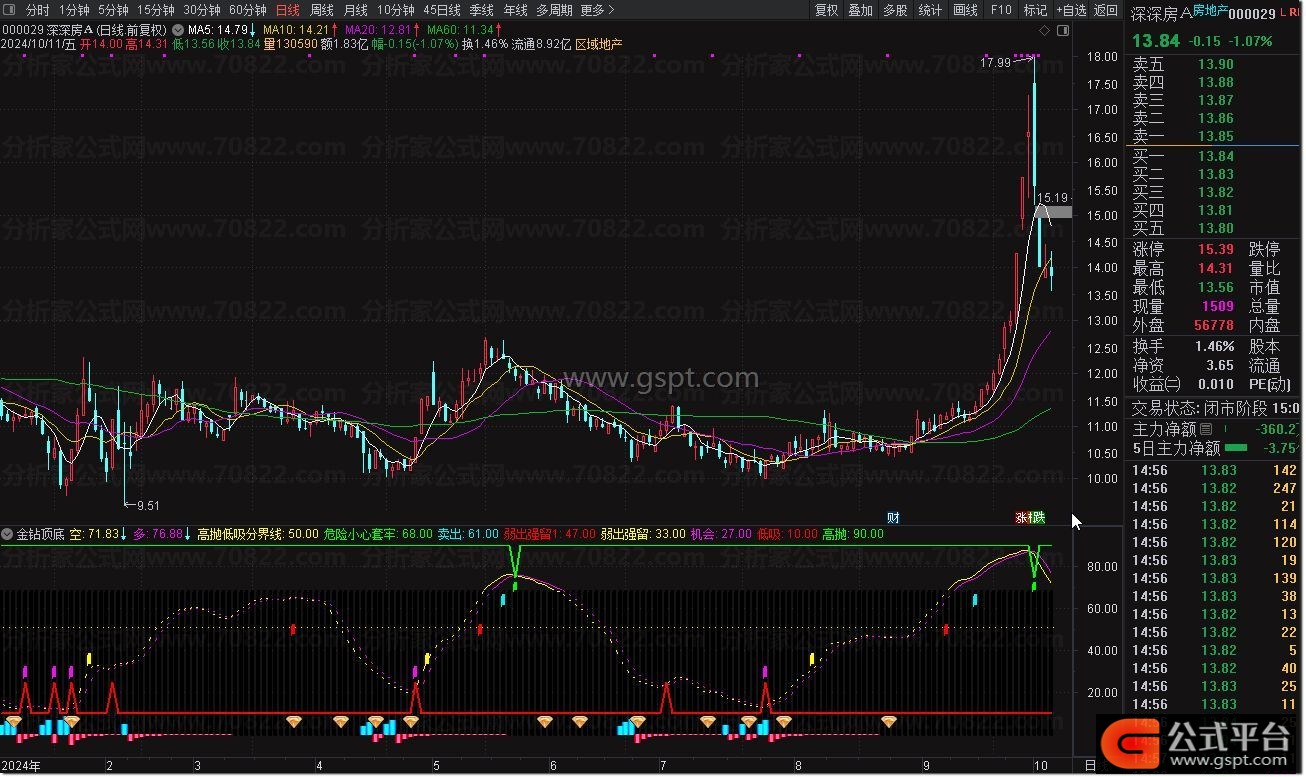Click the 财 finance marker icon

pos(893,517)
